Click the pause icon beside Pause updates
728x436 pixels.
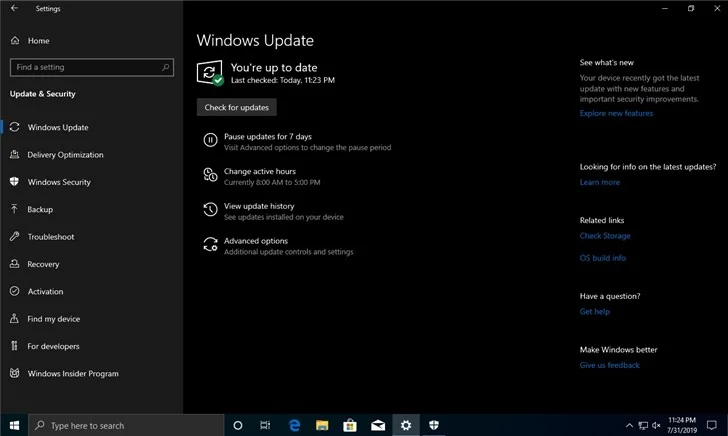[210, 140]
